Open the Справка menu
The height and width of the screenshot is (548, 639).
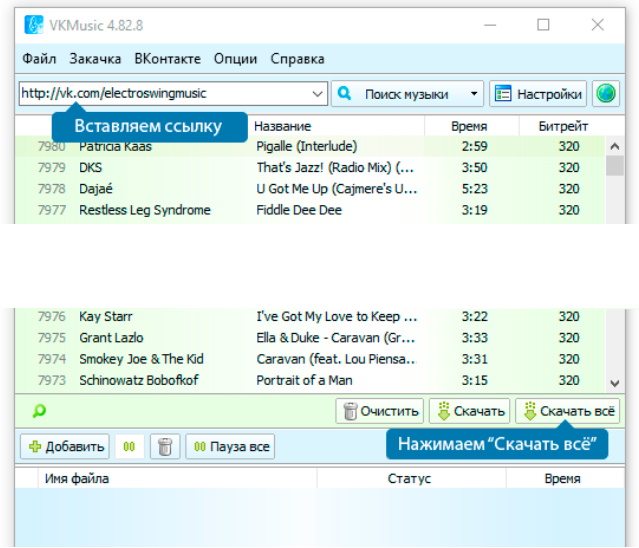coord(297,59)
